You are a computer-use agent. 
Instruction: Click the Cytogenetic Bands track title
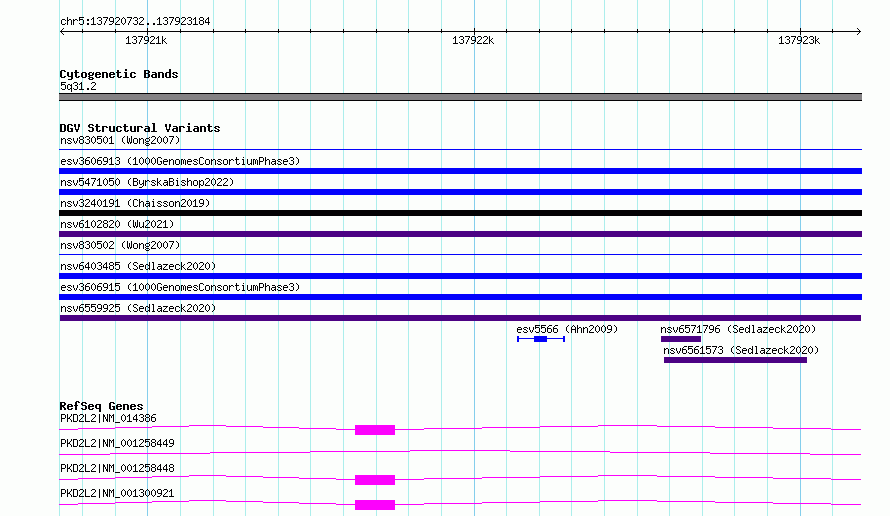point(119,74)
